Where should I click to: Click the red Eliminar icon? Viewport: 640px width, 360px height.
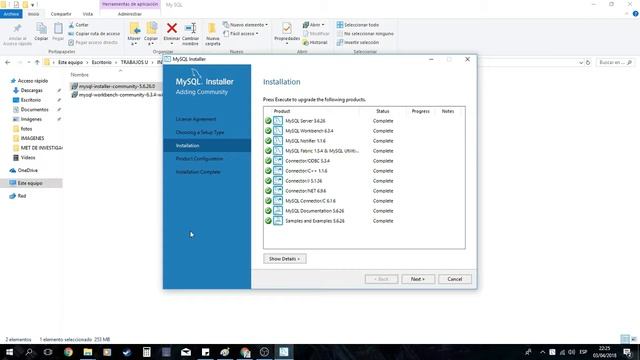pyautogui.click(x=172, y=28)
